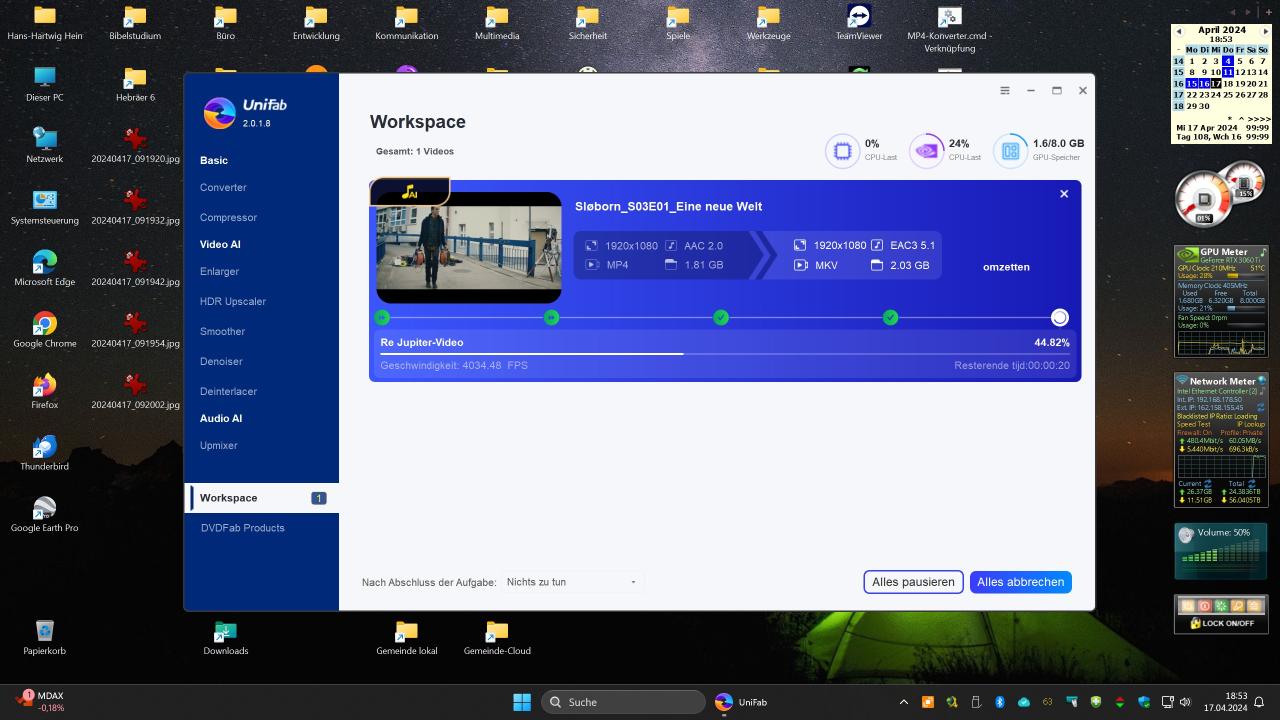This screenshot has height=720, width=1280.
Task: Open the UniFab hamburger menu
Action: pyautogui.click(x=1005, y=90)
